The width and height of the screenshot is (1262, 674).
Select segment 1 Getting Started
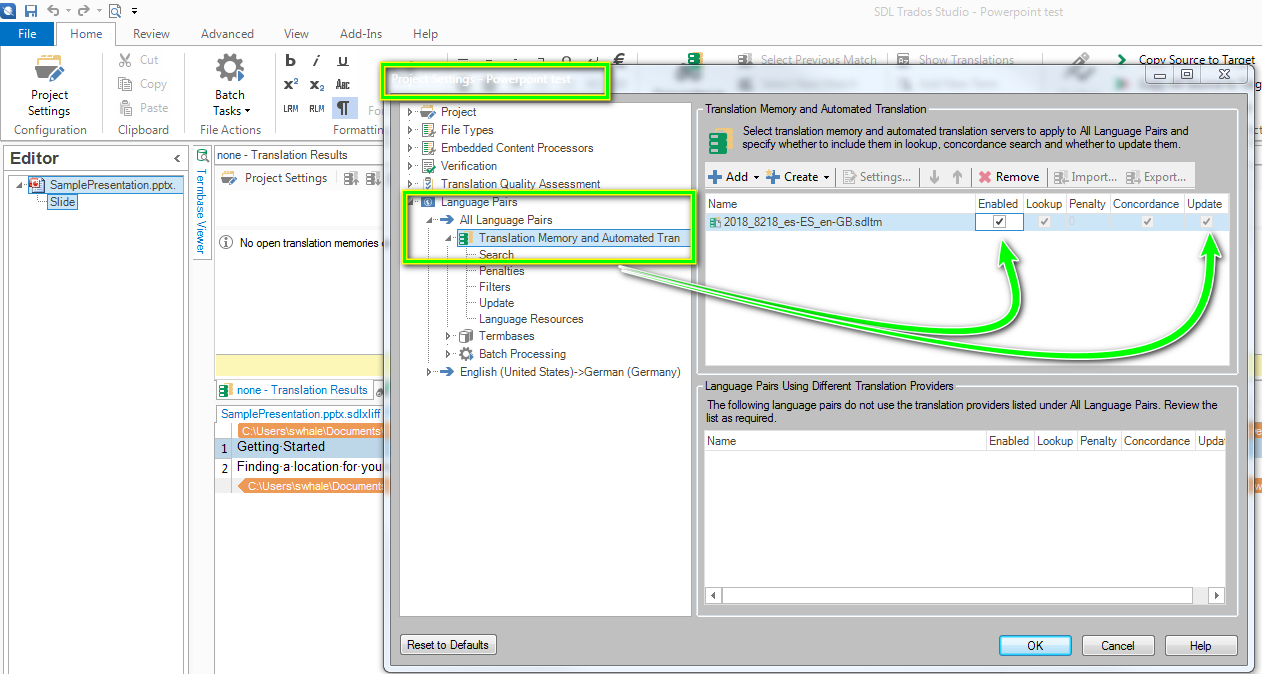tap(281, 447)
